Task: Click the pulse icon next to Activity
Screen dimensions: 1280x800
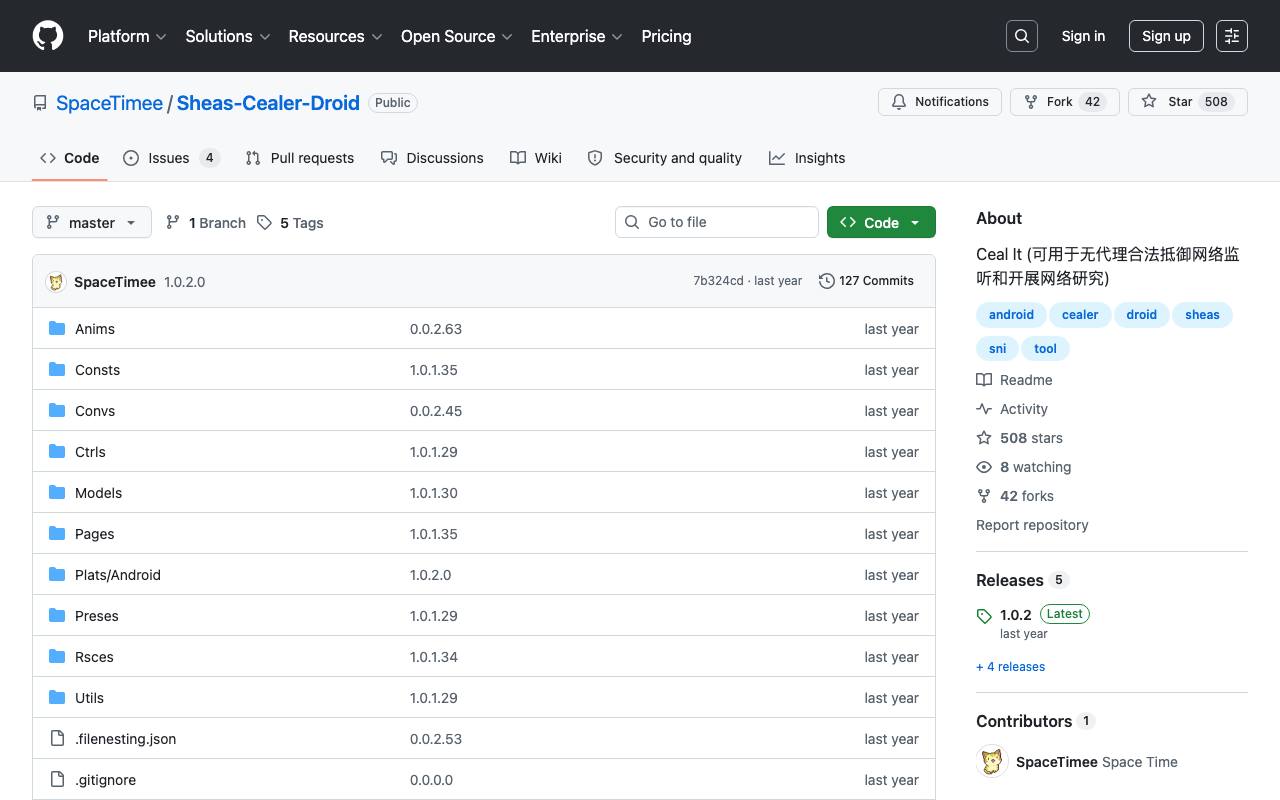Action: (x=984, y=409)
